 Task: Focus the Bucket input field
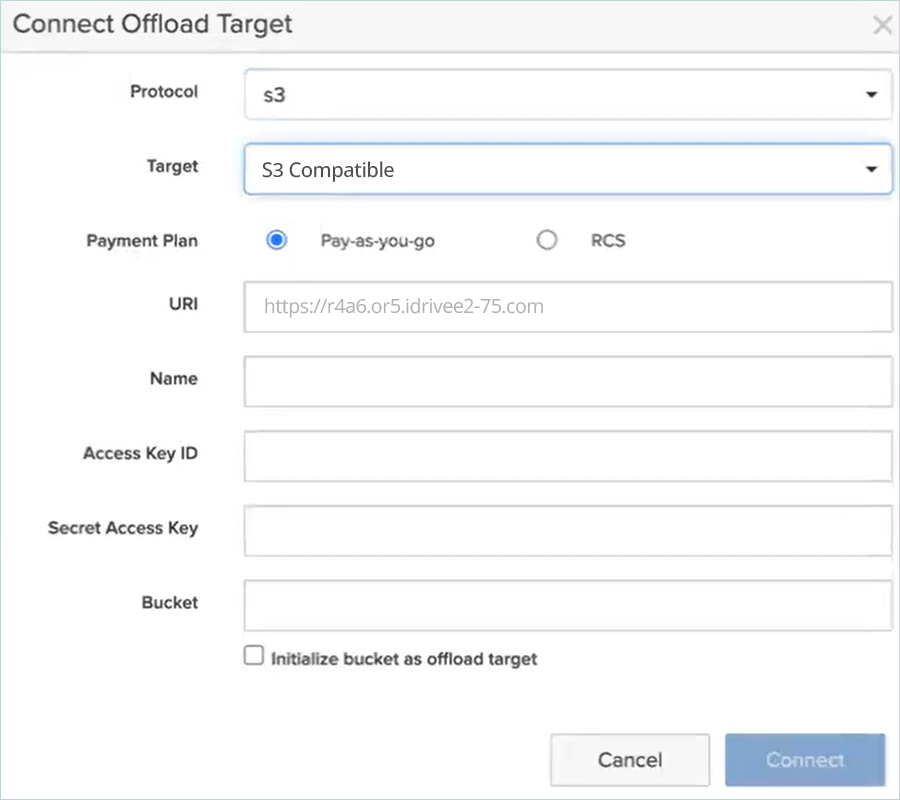[568, 605]
